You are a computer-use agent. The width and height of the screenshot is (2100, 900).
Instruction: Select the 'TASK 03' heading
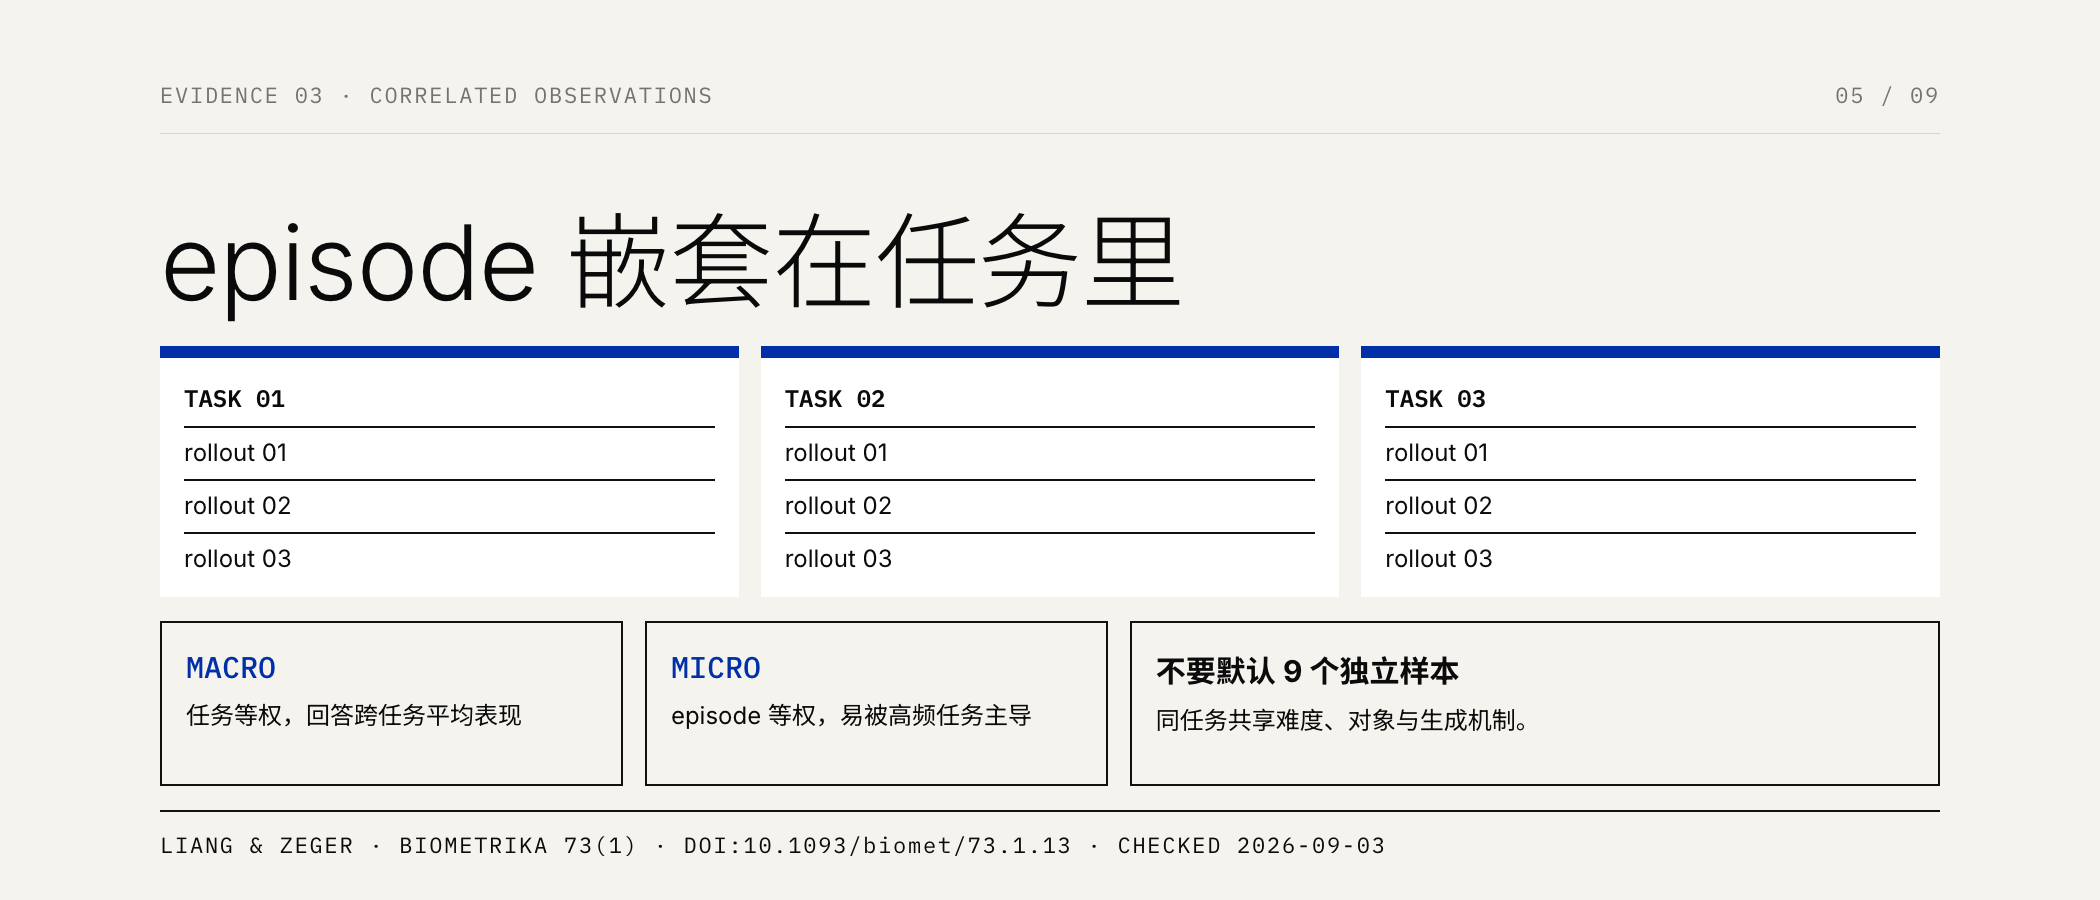tap(1435, 399)
